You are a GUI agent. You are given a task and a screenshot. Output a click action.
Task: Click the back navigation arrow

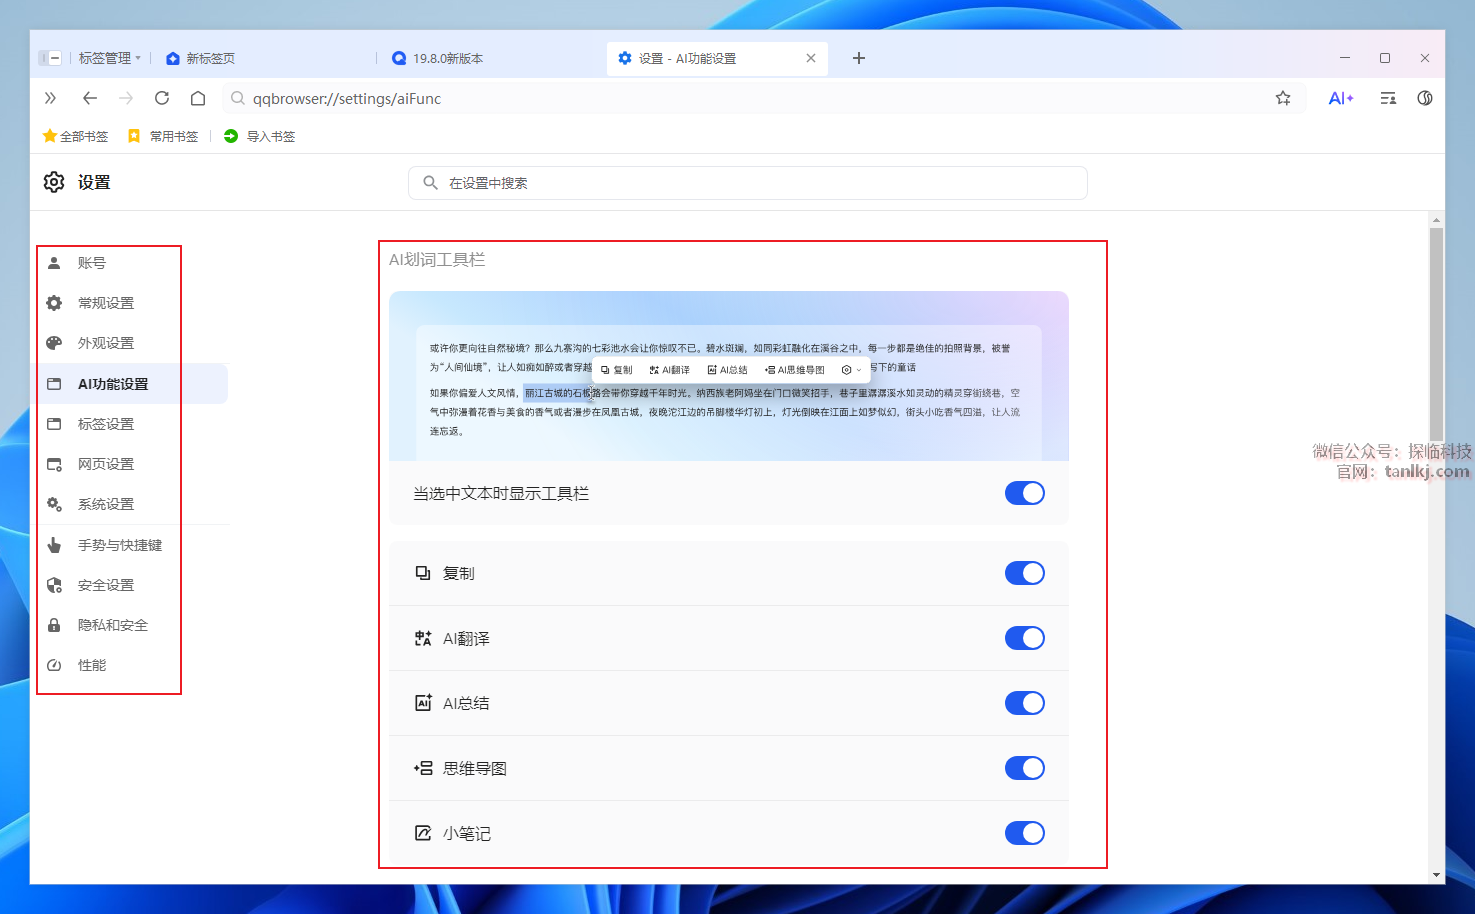(x=90, y=98)
